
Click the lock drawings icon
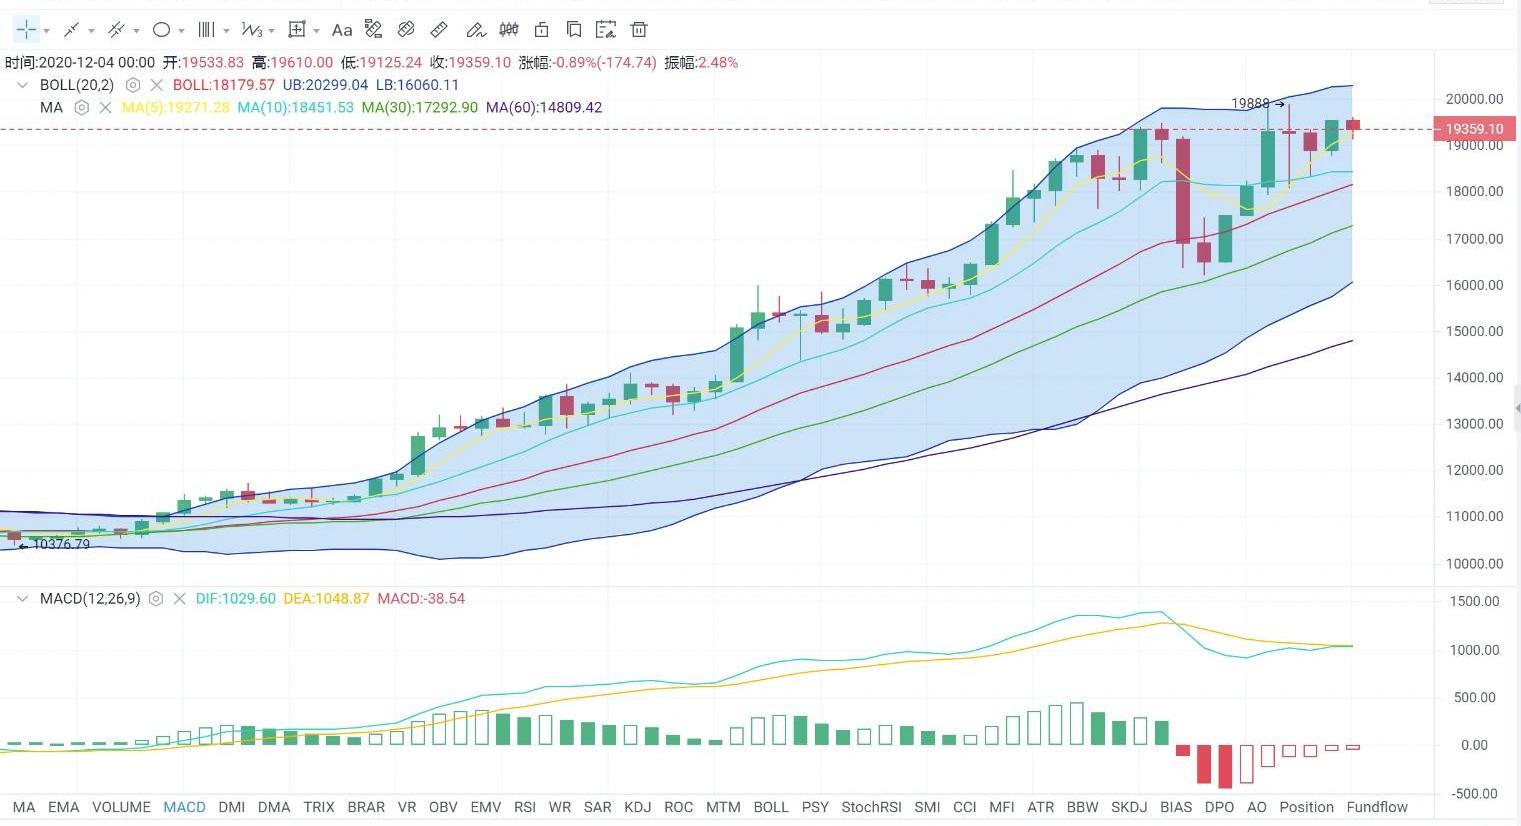(x=542, y=30)
